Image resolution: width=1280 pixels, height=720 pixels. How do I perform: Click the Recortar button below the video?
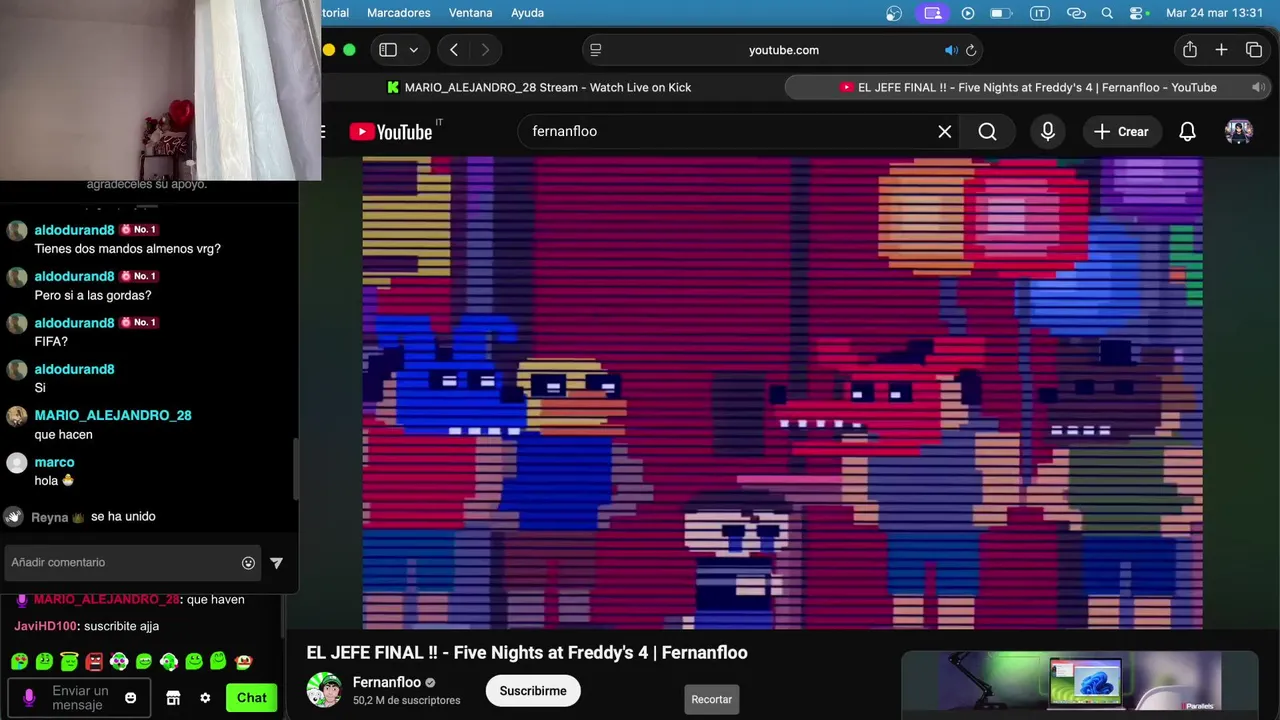click(712, 699)
